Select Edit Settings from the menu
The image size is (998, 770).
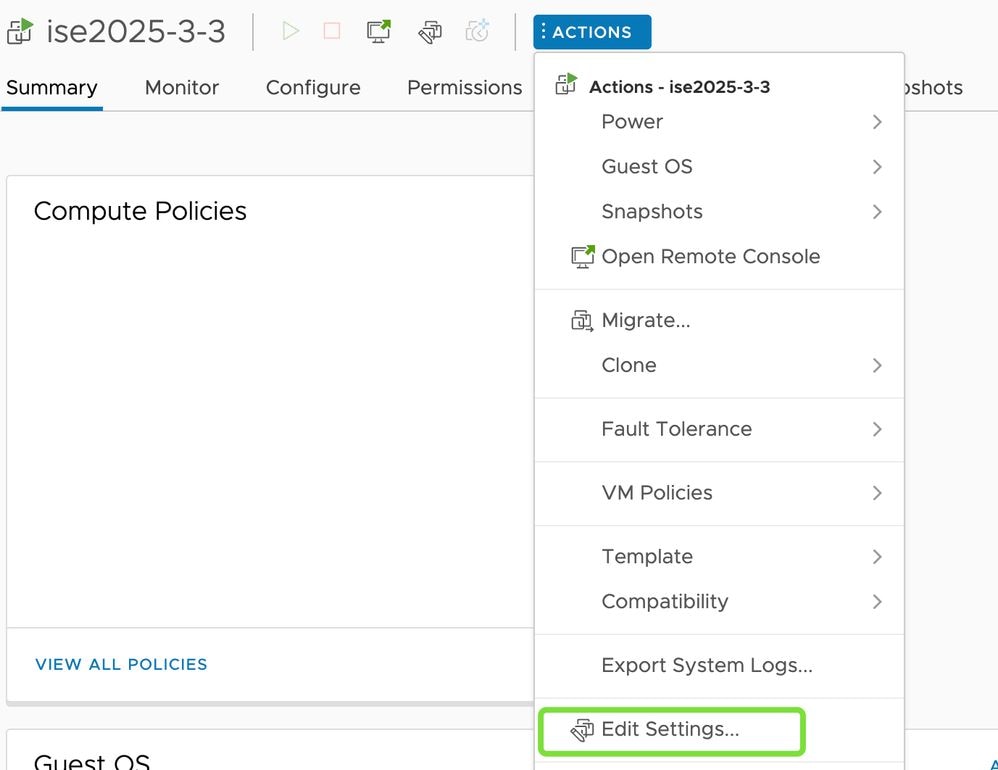coord(670,730)
